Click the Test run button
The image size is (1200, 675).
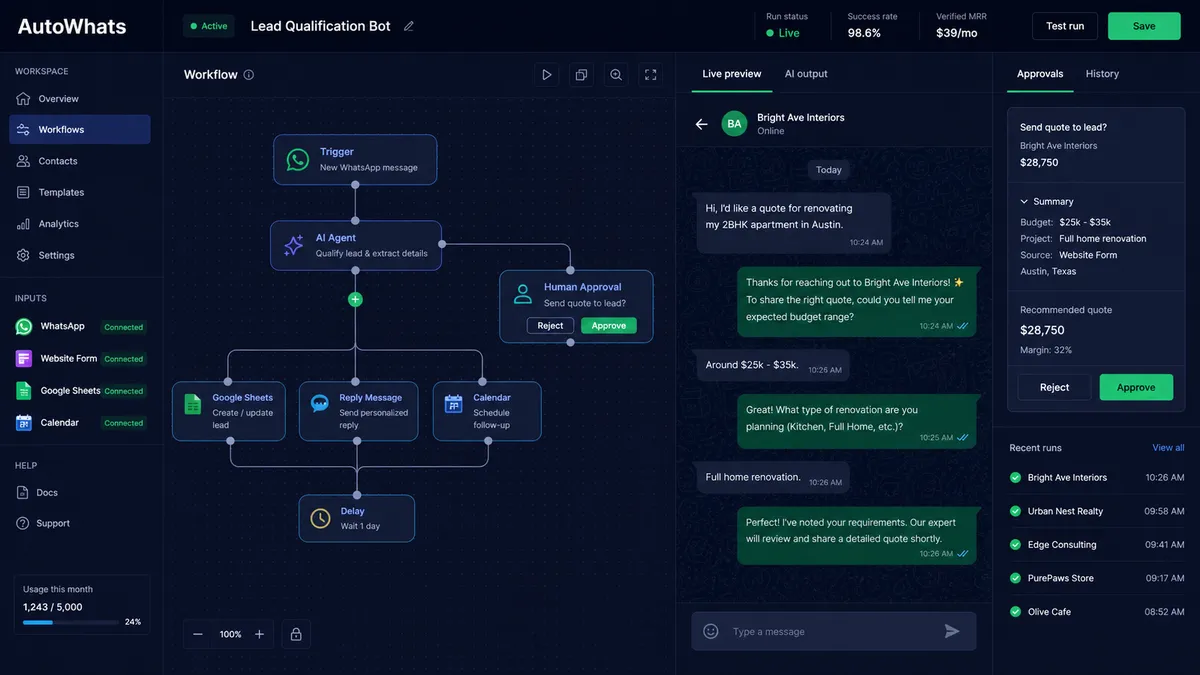click(1065, 26)
